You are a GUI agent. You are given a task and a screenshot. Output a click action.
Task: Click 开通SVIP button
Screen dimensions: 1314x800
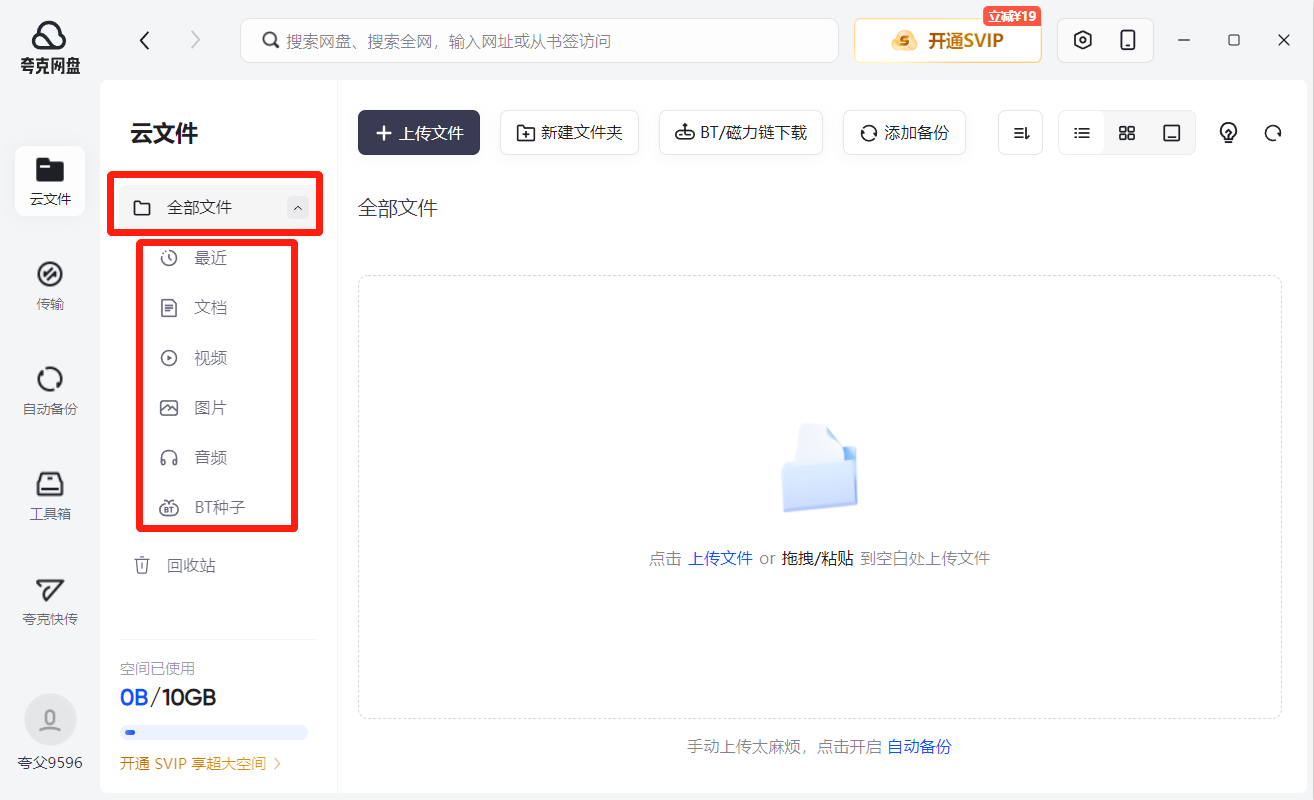[x=948, y=41]
